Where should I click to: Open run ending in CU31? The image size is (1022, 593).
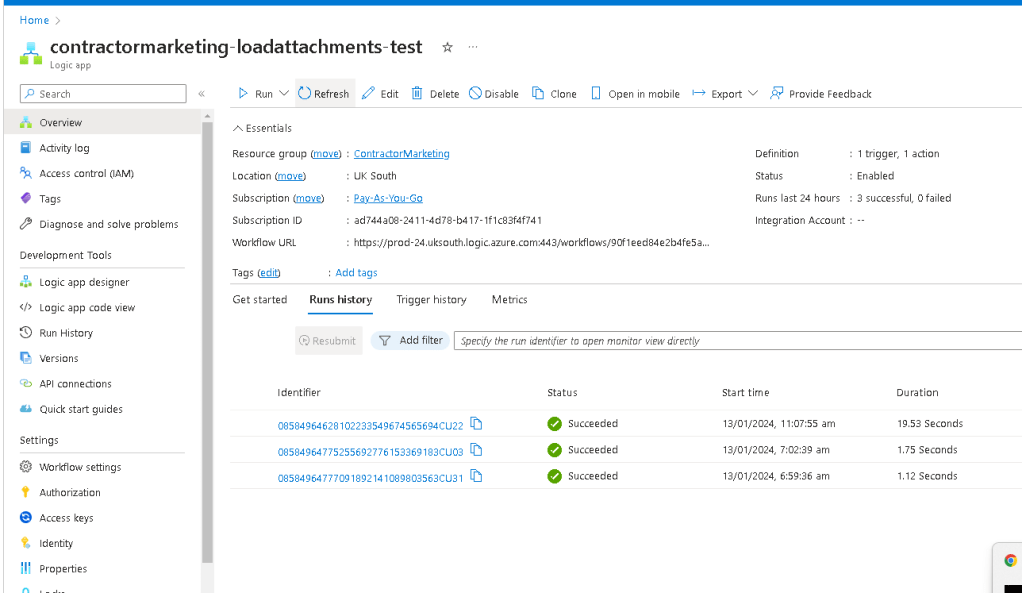tap(370, 478)
